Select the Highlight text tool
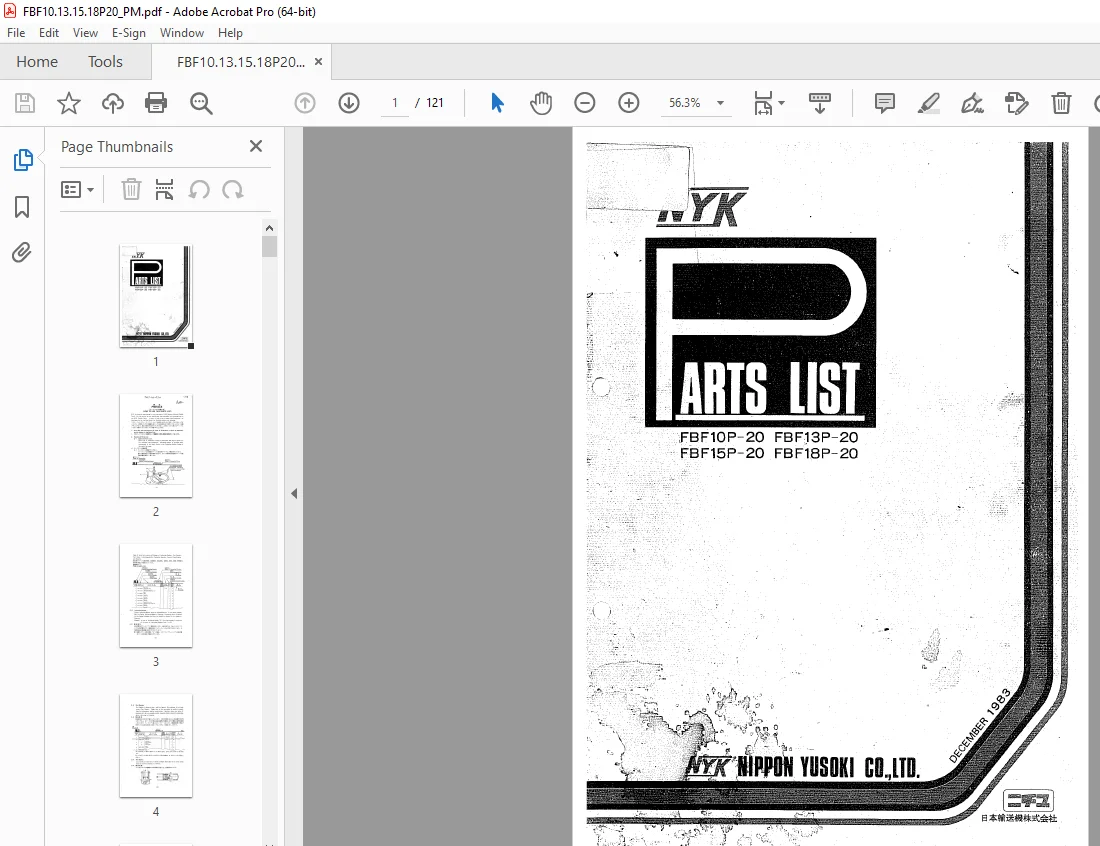This screenshot has width=1100, height=846. click(929, 103)
